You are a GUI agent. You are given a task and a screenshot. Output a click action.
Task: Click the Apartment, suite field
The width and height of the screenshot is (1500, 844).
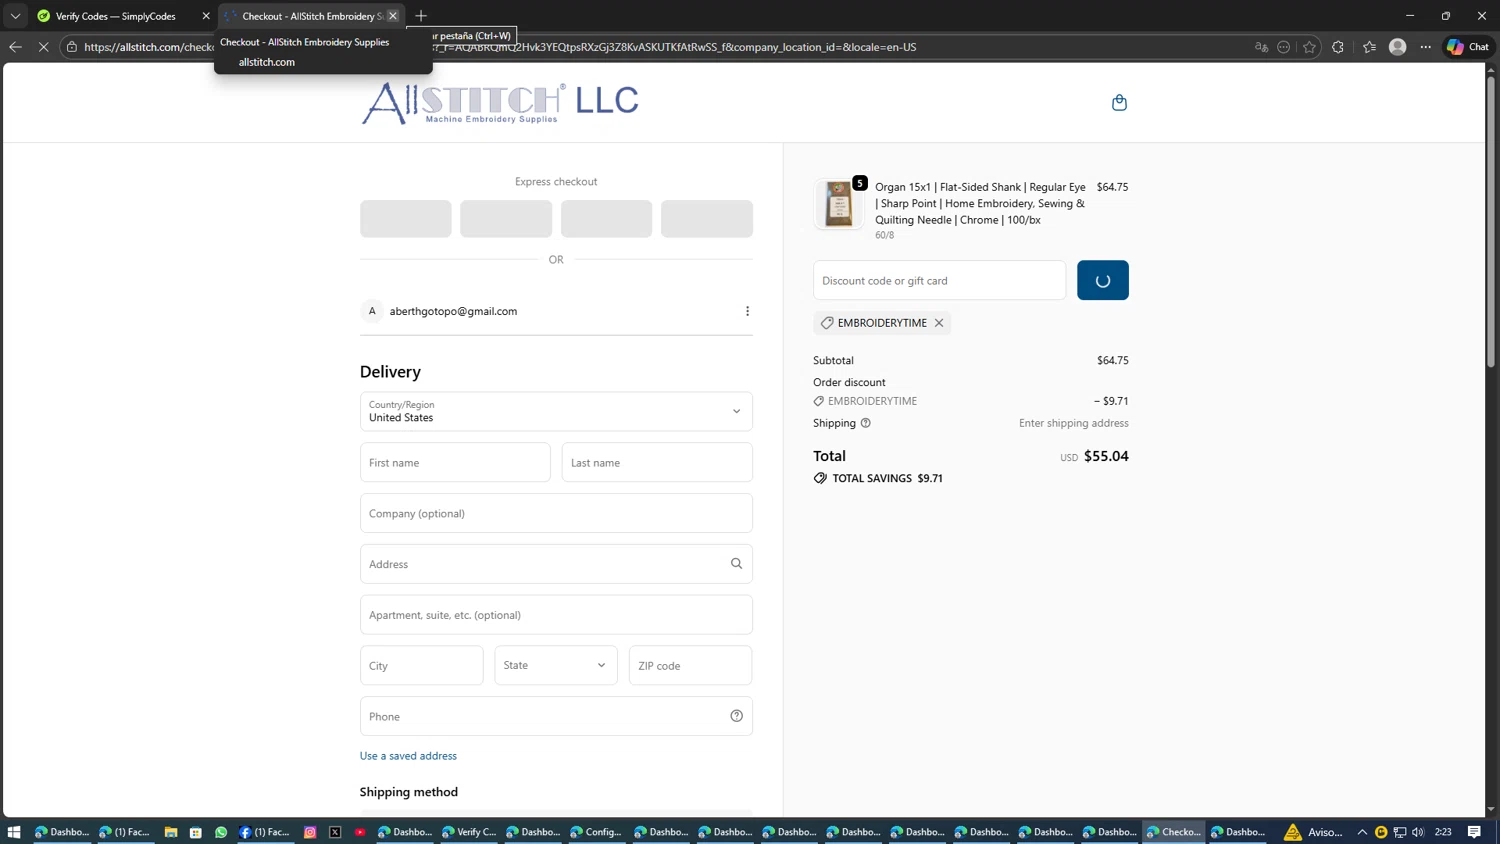click(x=556, y=615)
